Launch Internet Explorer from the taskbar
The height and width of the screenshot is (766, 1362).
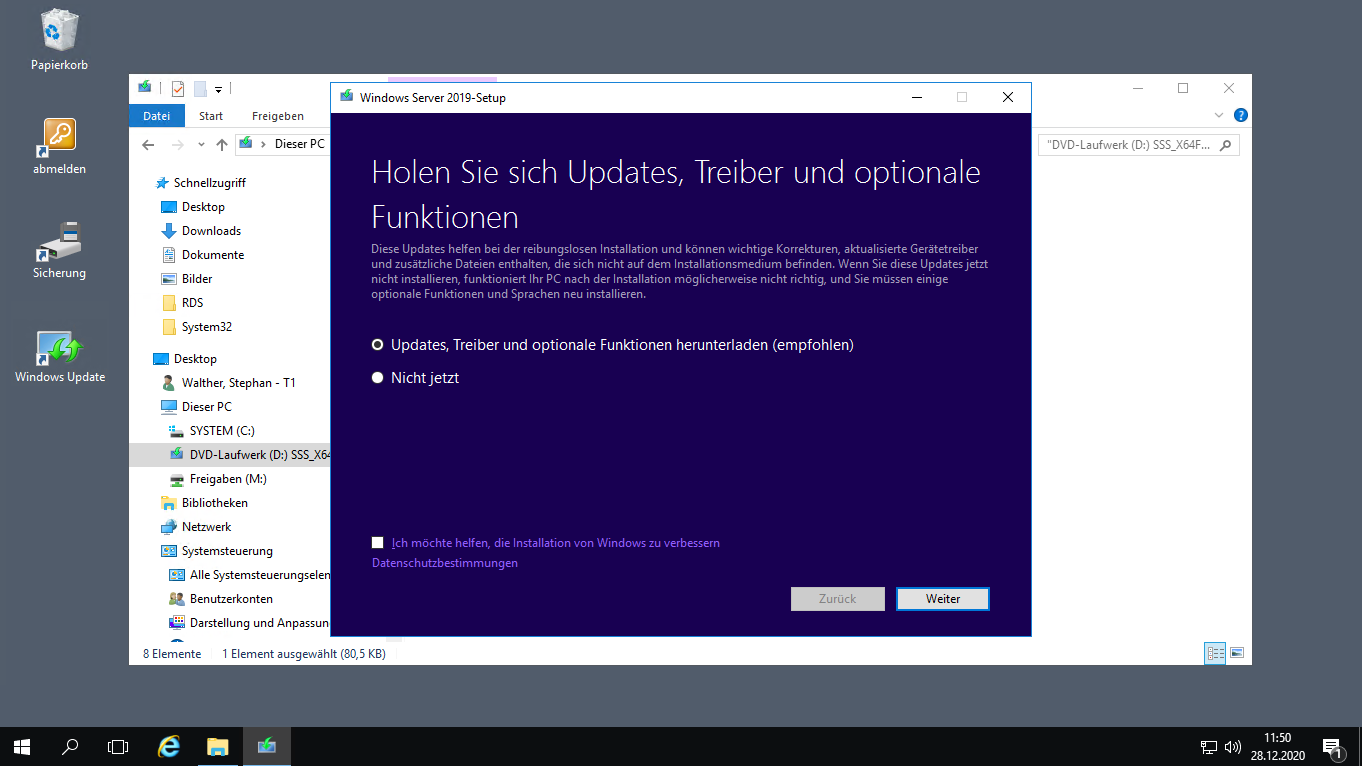coord(170,746)
